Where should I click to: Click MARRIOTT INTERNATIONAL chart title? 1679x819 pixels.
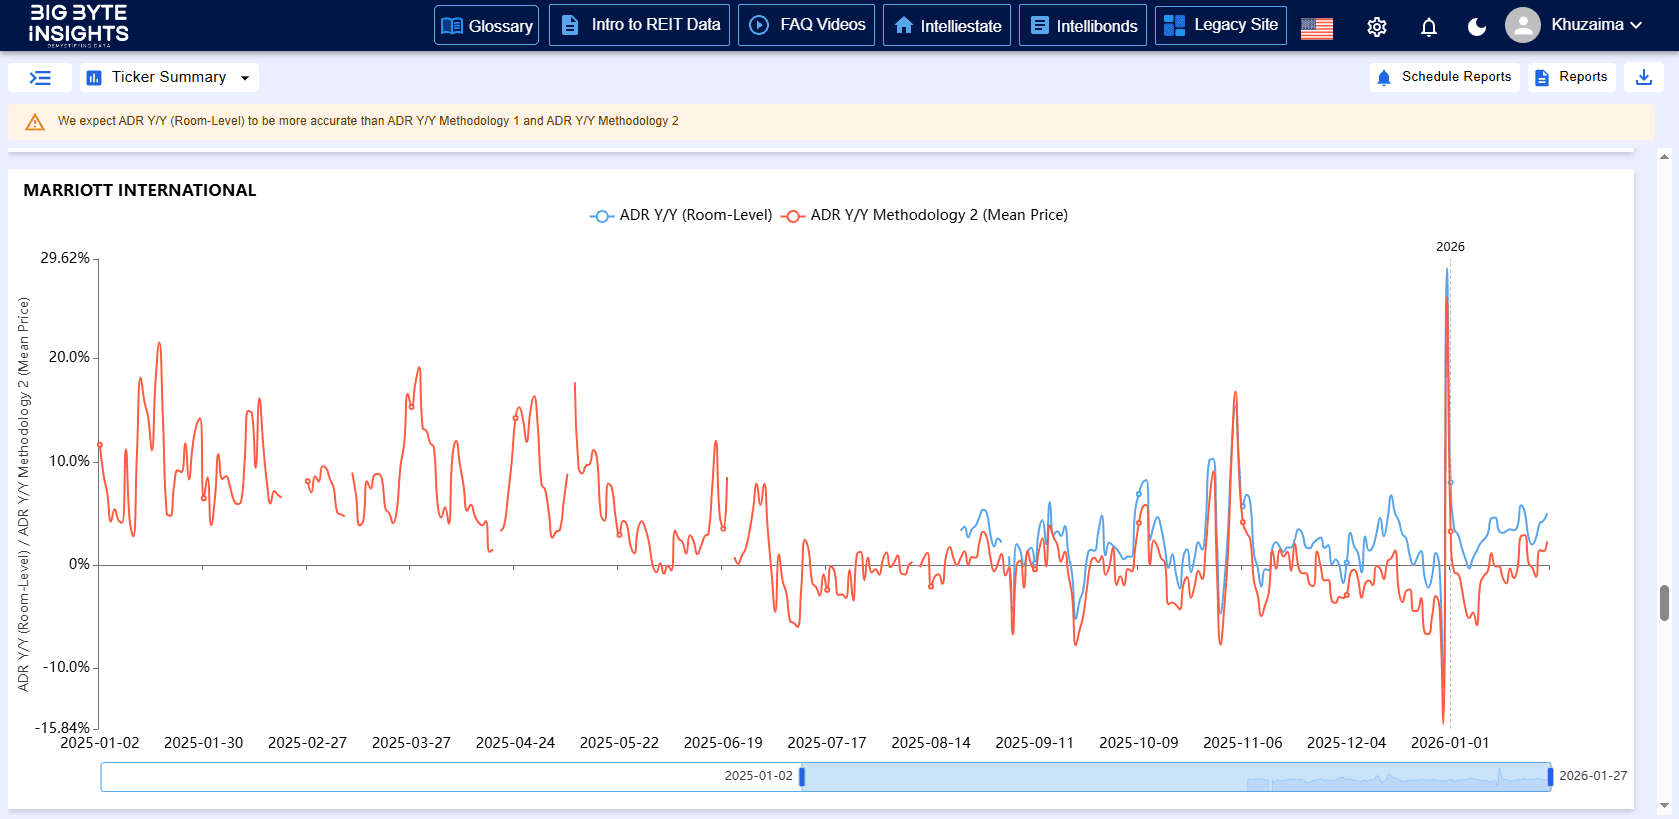[x=140, y=190]
